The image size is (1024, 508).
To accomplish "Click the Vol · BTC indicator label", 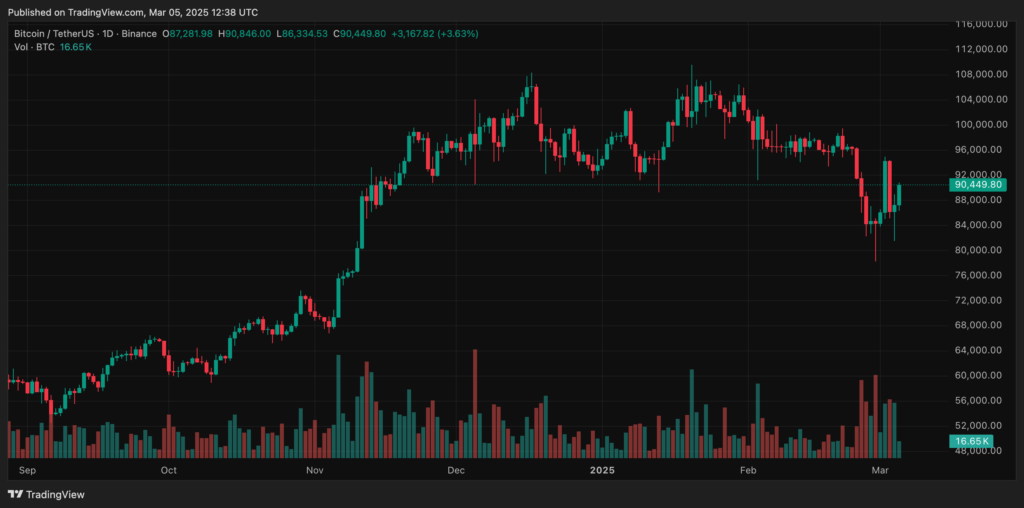I will 37,47.
